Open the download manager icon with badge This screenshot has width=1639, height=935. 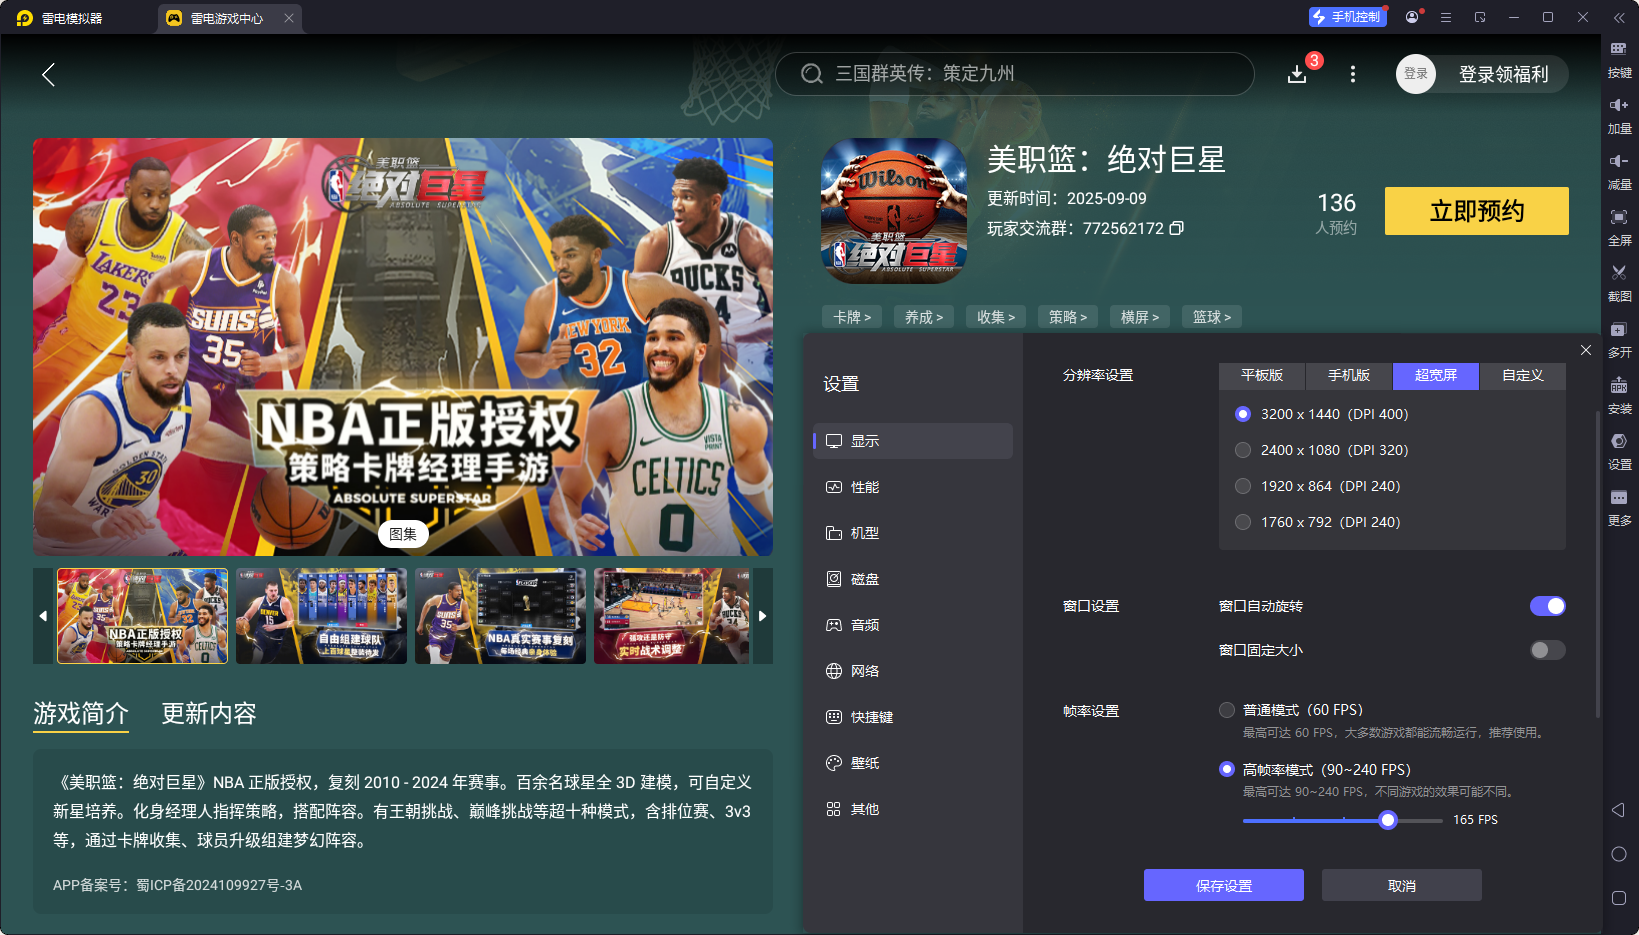coord(1297,74)
